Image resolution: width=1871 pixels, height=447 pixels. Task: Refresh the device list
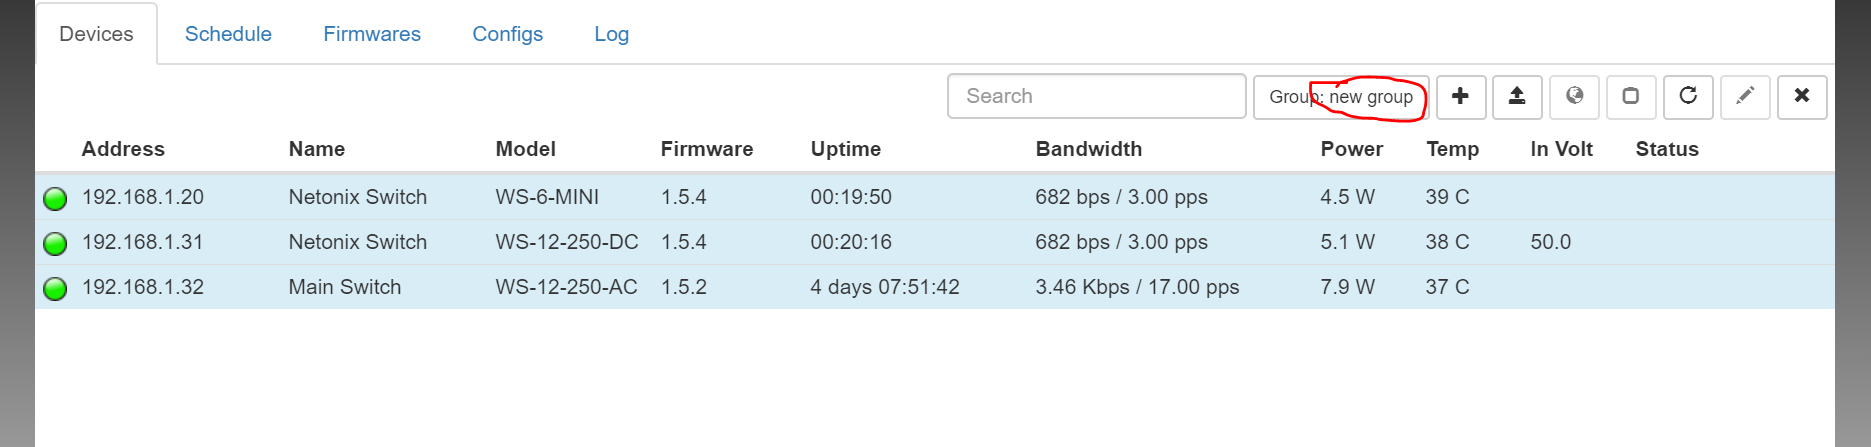tap(1688, 96)
